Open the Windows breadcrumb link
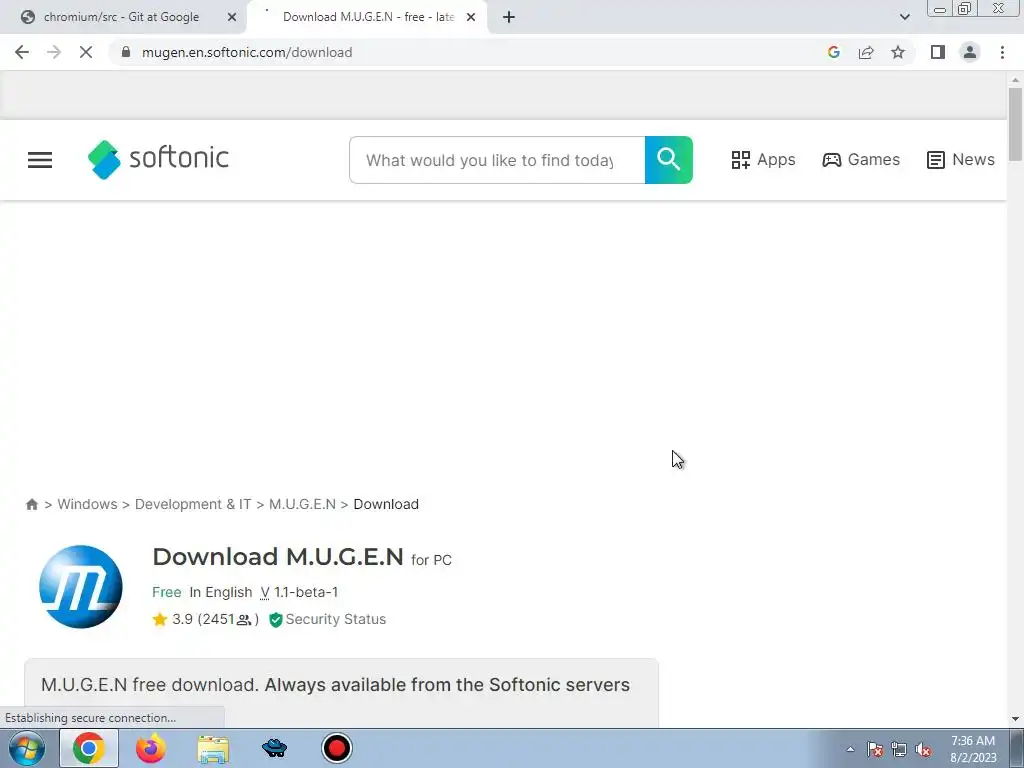 [88, 504]
